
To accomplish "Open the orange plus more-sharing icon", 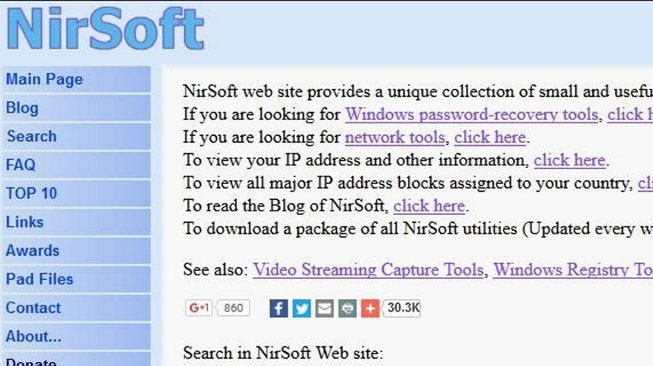I will (x=370, y=309).
